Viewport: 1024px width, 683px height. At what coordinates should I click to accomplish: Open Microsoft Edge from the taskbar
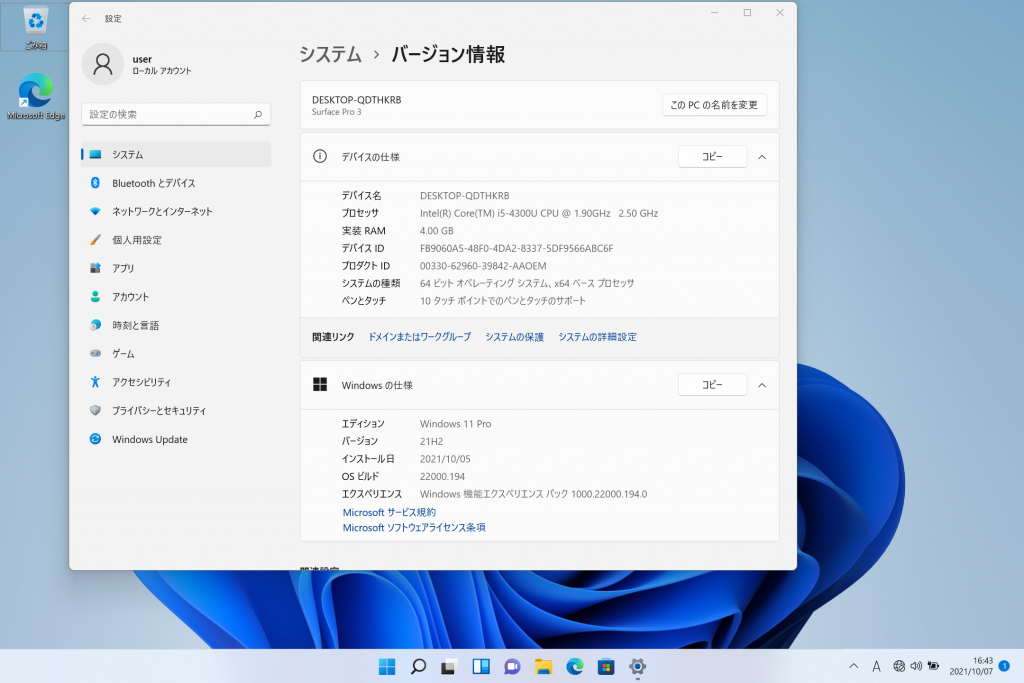click(575, 667)
